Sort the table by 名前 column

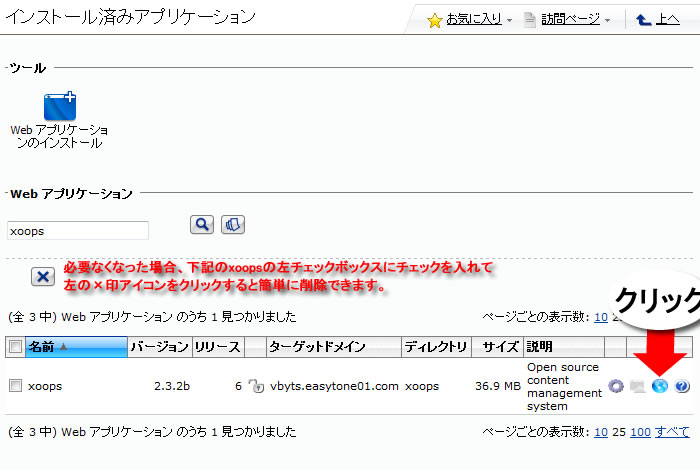point(41,347)
